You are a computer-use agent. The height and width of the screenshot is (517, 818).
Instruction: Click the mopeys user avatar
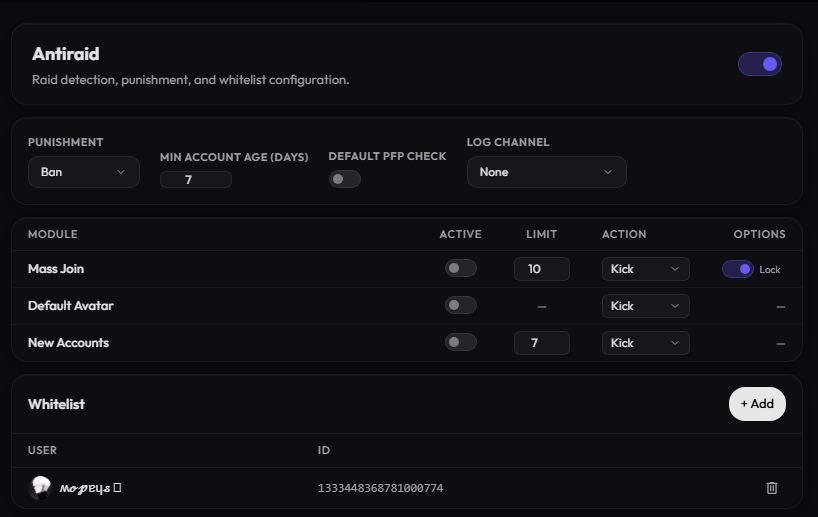pos(40,488)
